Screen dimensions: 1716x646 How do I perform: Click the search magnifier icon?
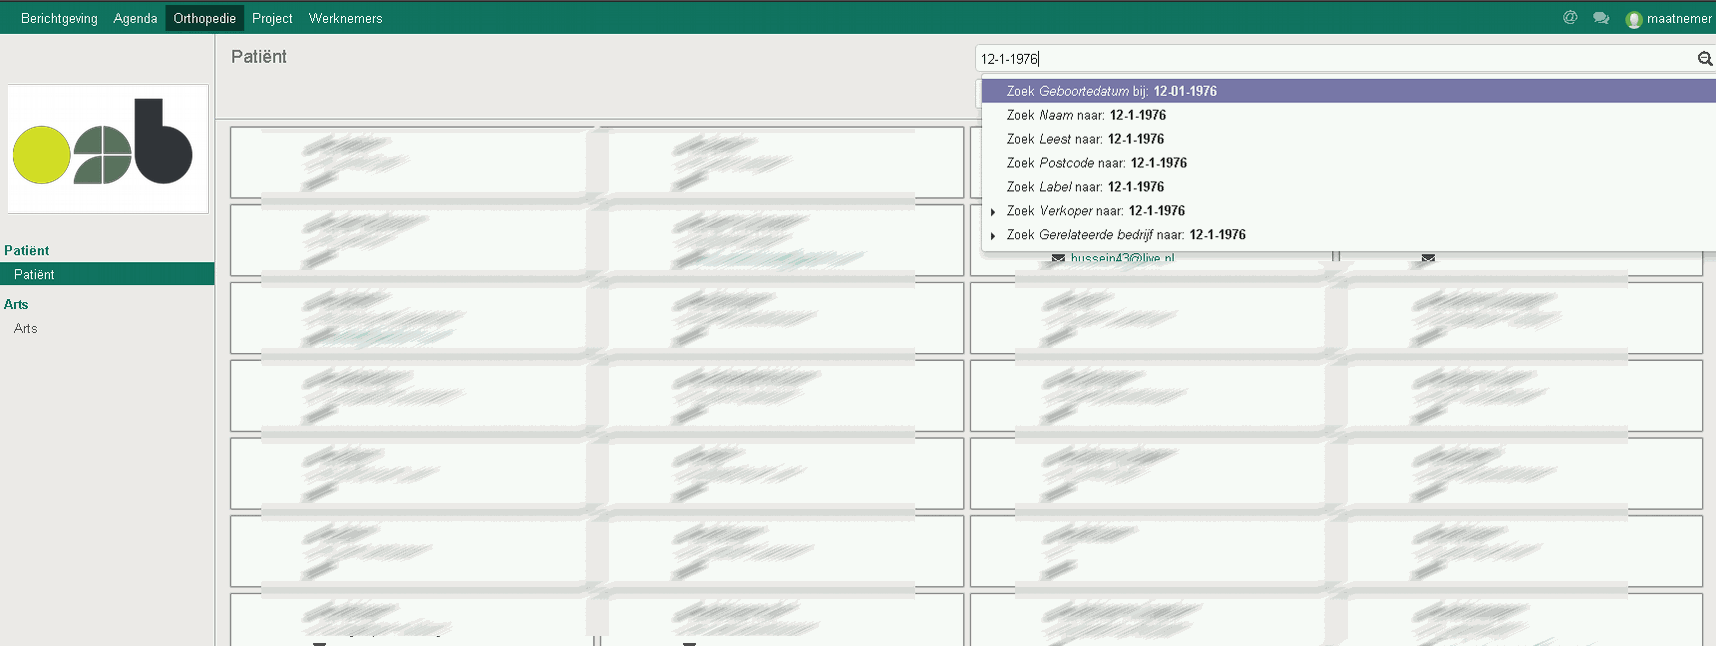coord(1705,59)
